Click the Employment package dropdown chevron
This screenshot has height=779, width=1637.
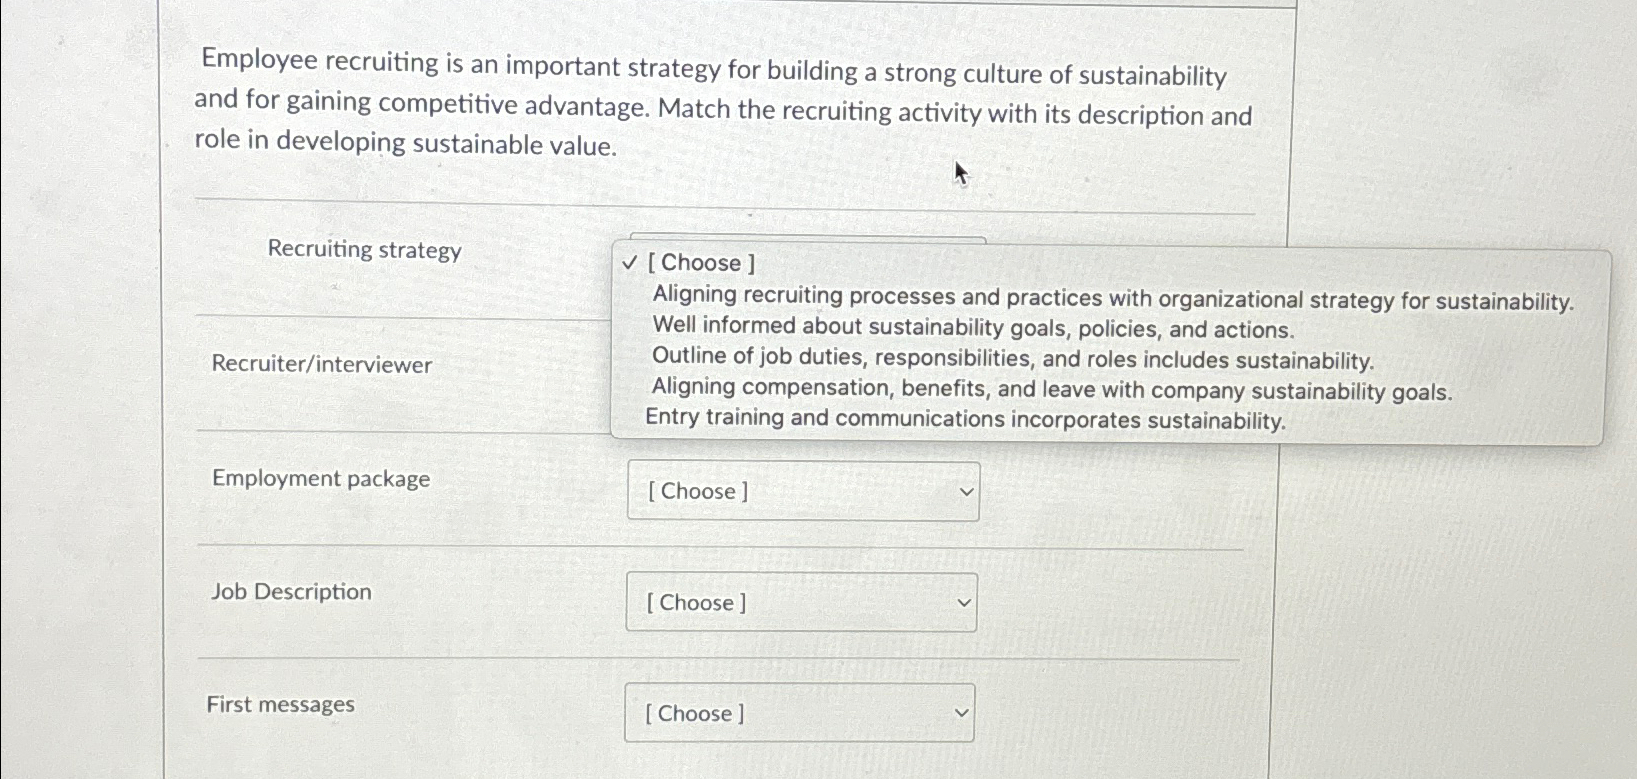tap(963, 490)
